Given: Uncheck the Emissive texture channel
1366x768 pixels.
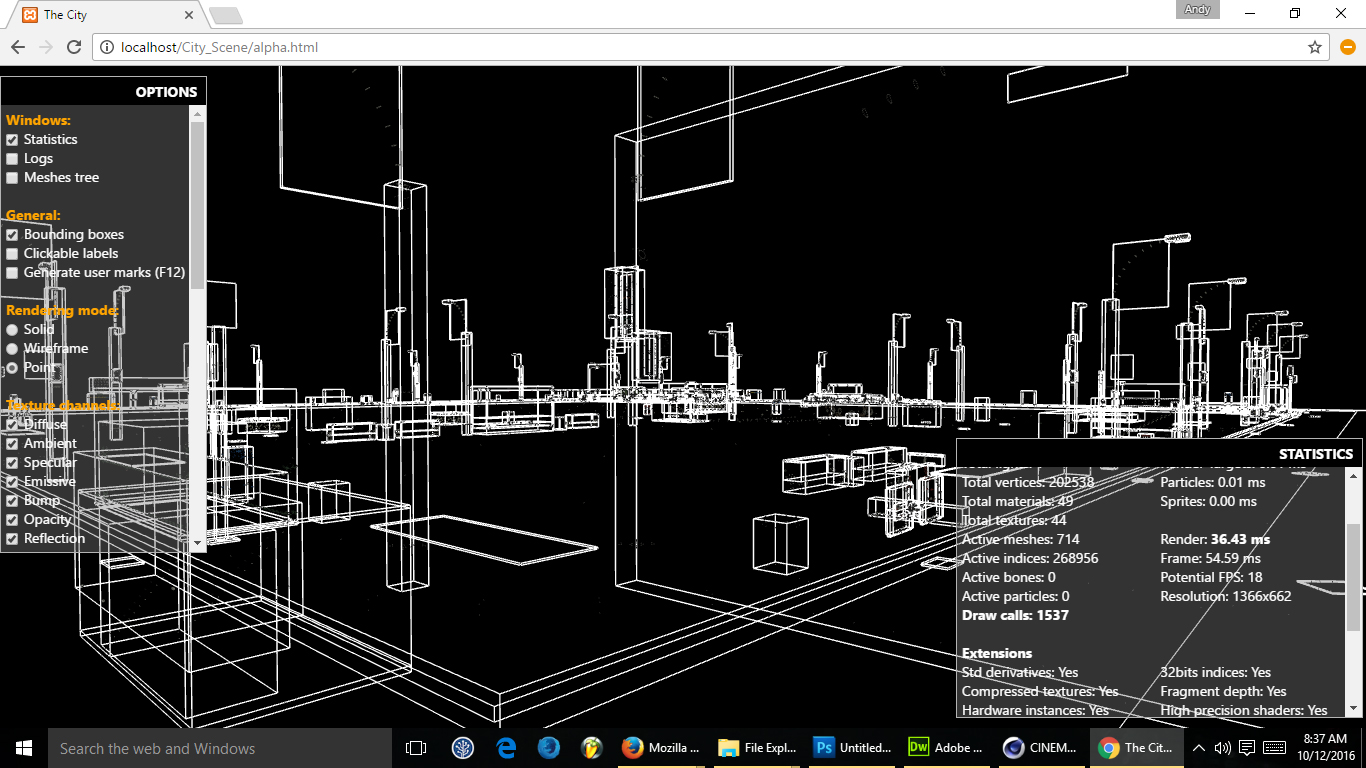Looking at the screenshot, I should pyautogui.click(x=13, y=482).
